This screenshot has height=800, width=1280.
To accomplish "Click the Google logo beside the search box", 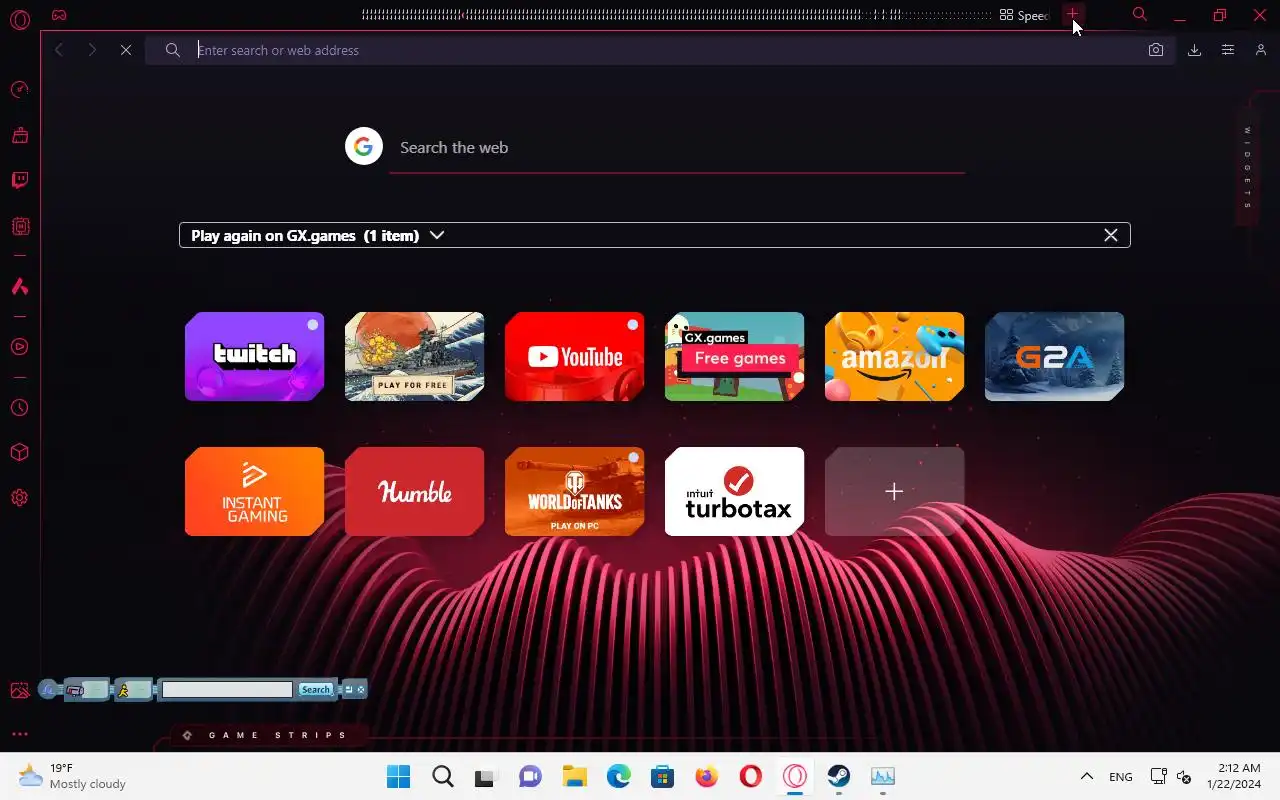I will 364,147.
